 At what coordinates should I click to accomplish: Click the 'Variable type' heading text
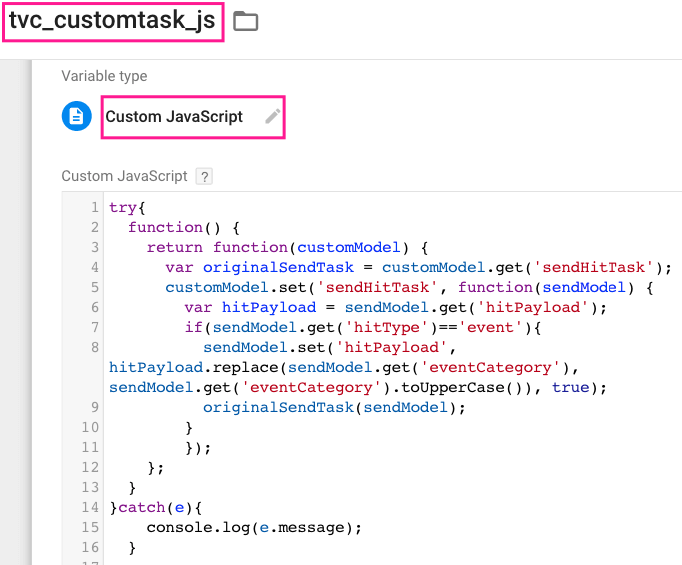point(104,76)
